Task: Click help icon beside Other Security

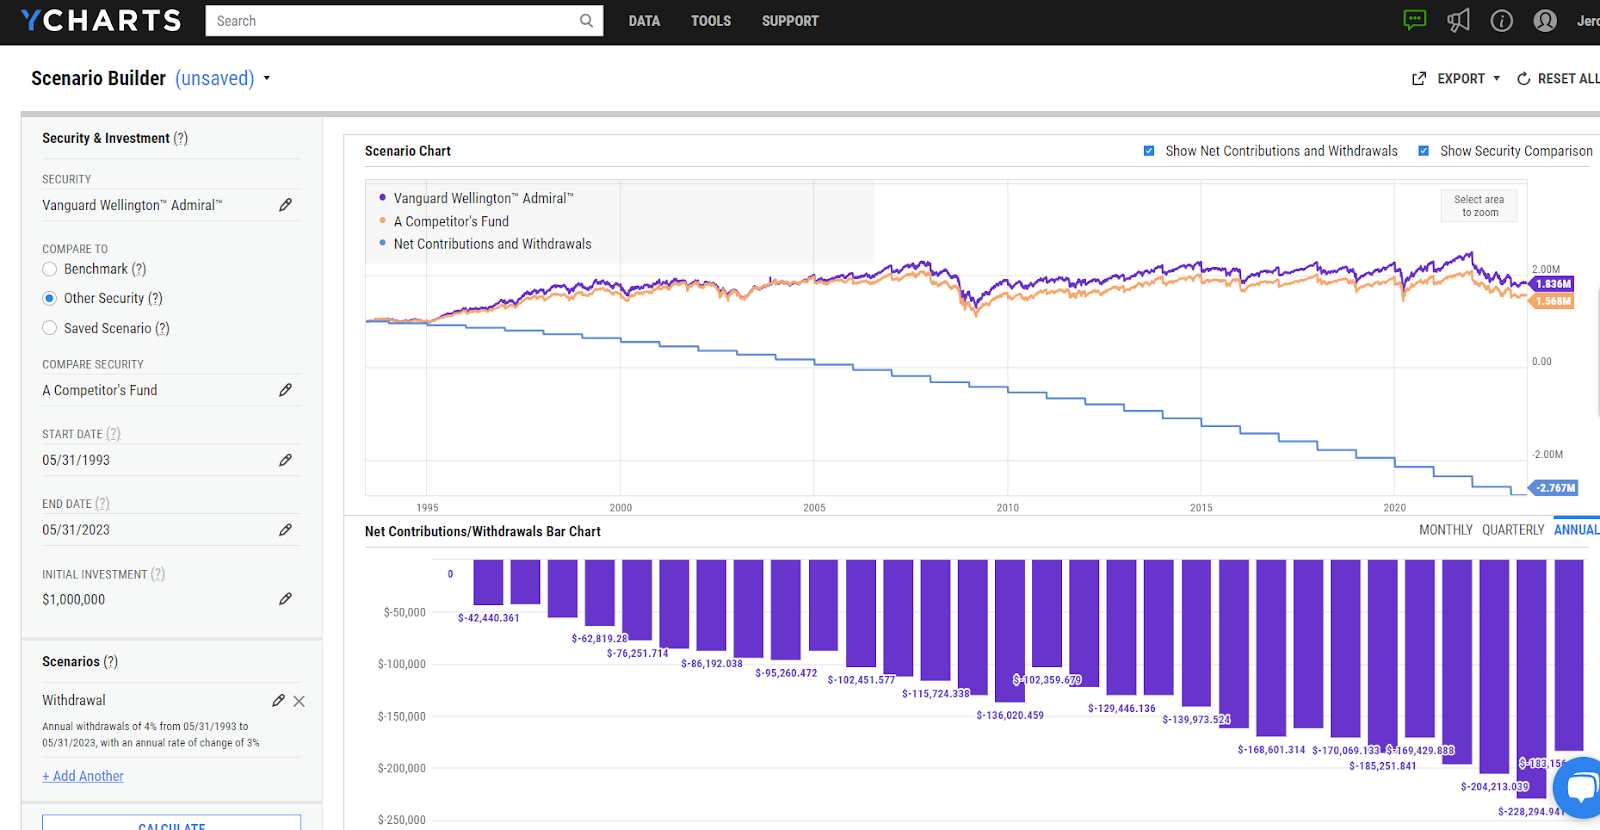Action: point(155,298)
